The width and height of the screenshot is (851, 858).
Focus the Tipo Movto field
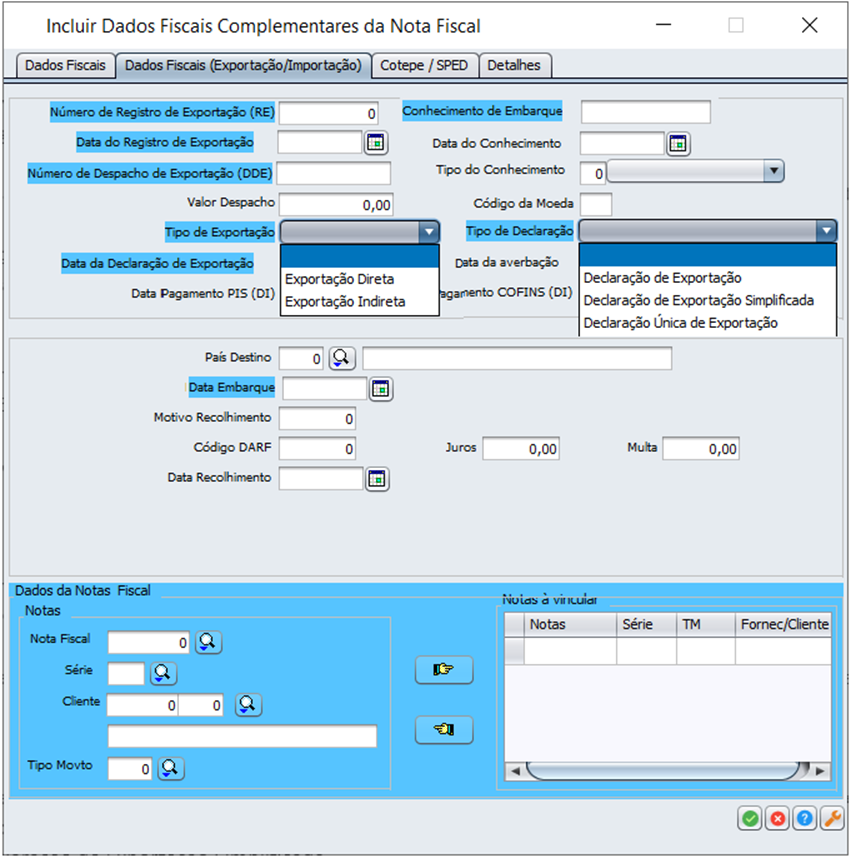tap(130, 769)
